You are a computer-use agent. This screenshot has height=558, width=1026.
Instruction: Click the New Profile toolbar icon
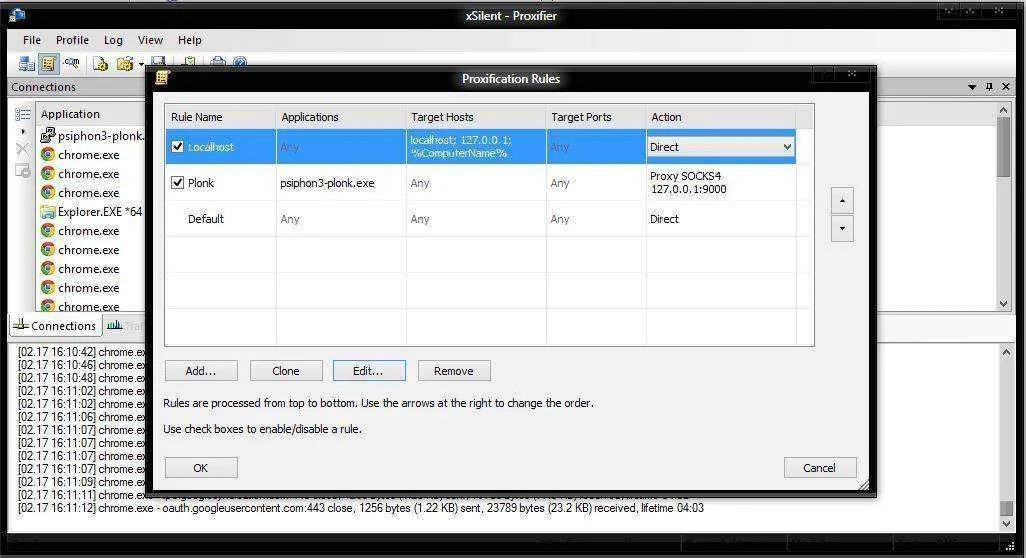[100, 63]
